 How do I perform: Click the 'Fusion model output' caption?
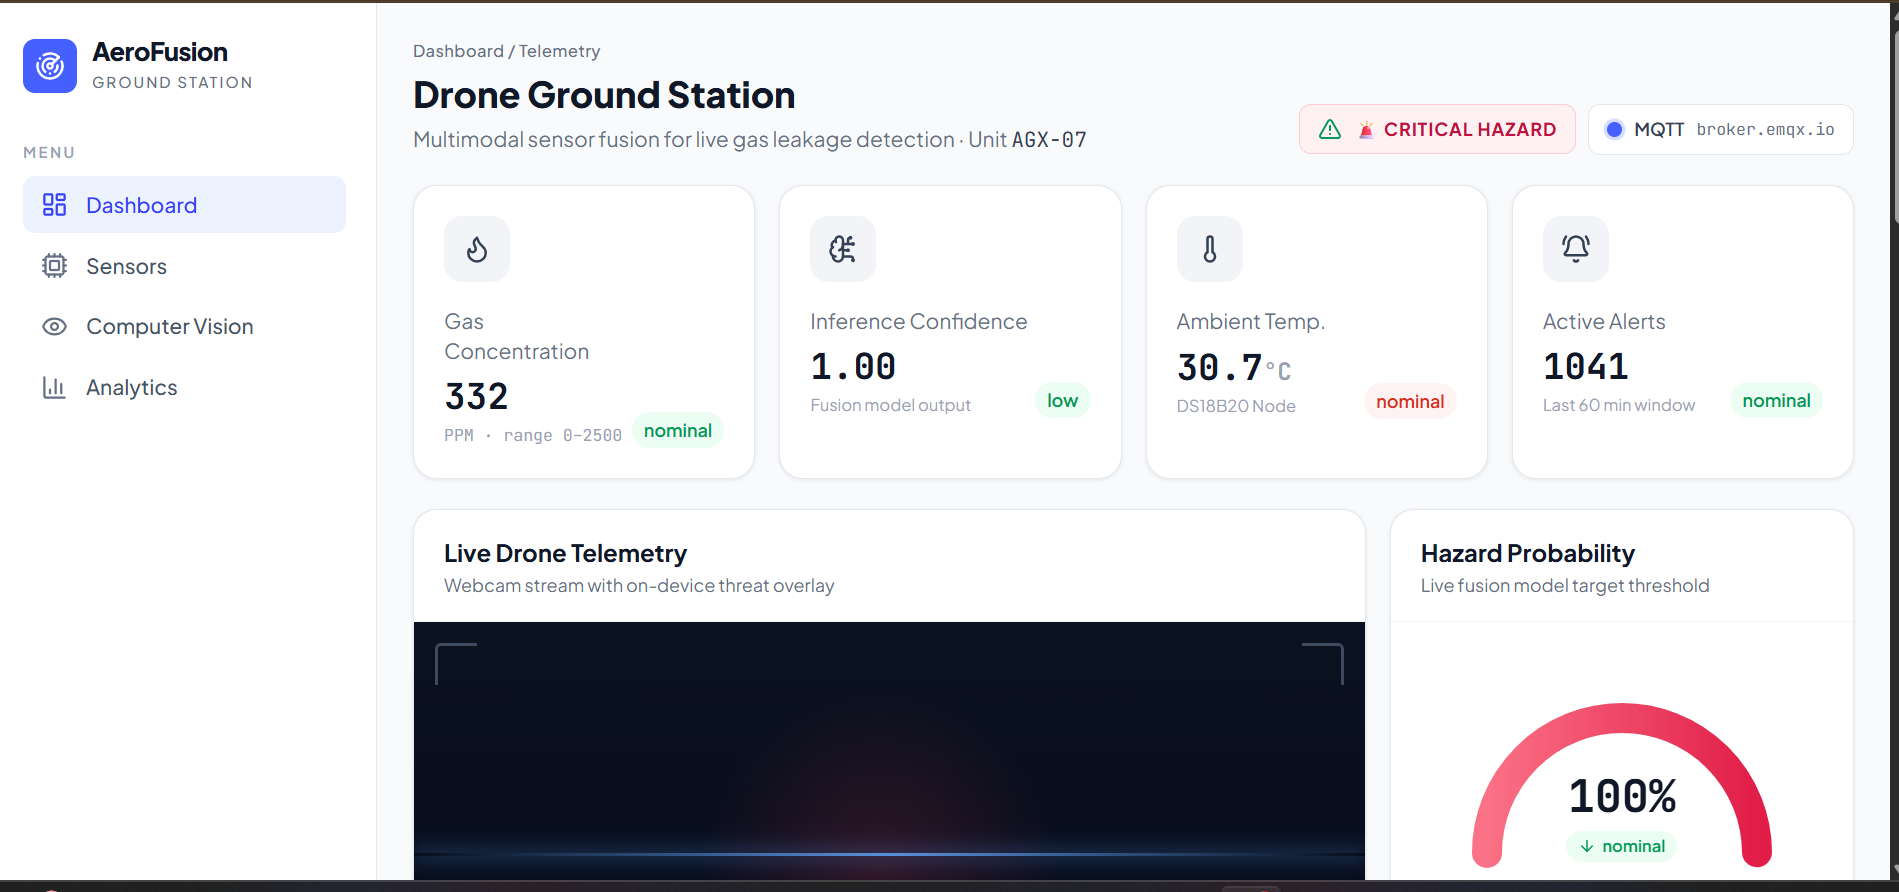(x=890, y=405)
